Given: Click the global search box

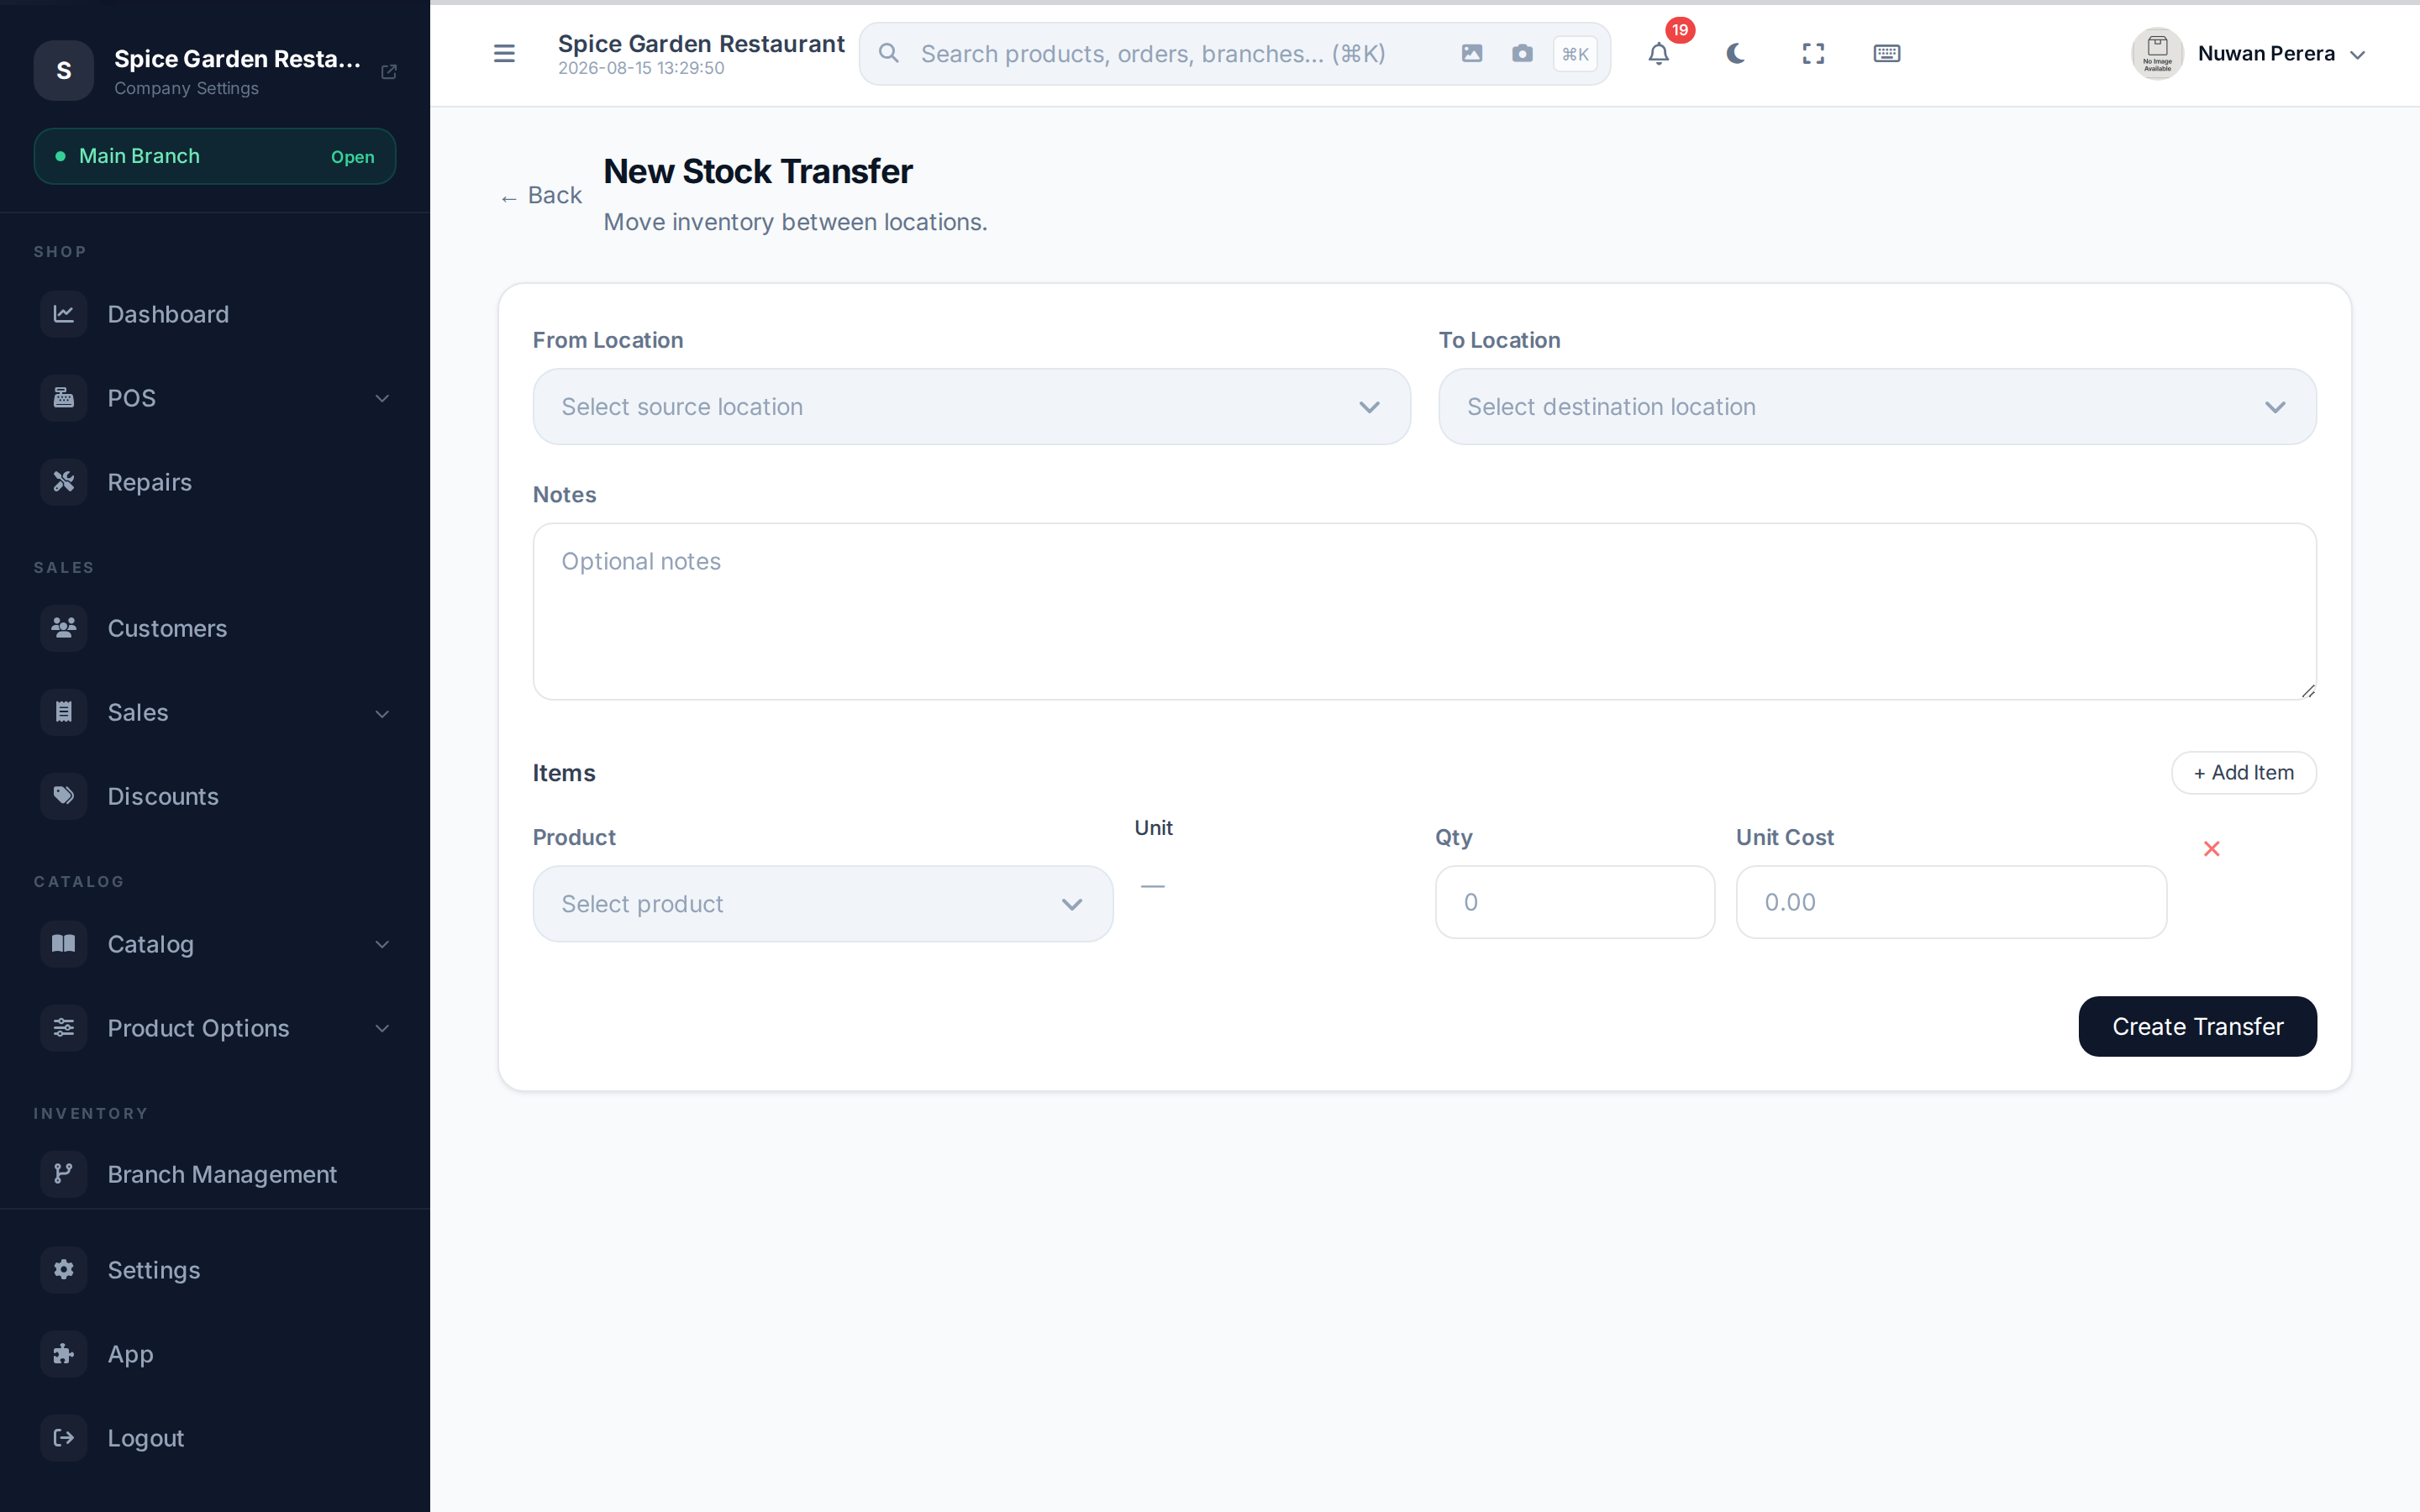Looking at the screenshot, I should pos(1234,54).
